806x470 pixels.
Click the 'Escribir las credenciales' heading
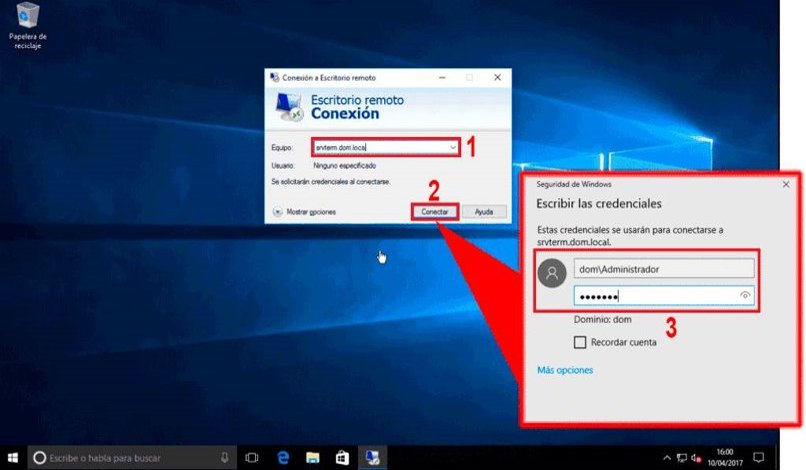coord(599,204)
